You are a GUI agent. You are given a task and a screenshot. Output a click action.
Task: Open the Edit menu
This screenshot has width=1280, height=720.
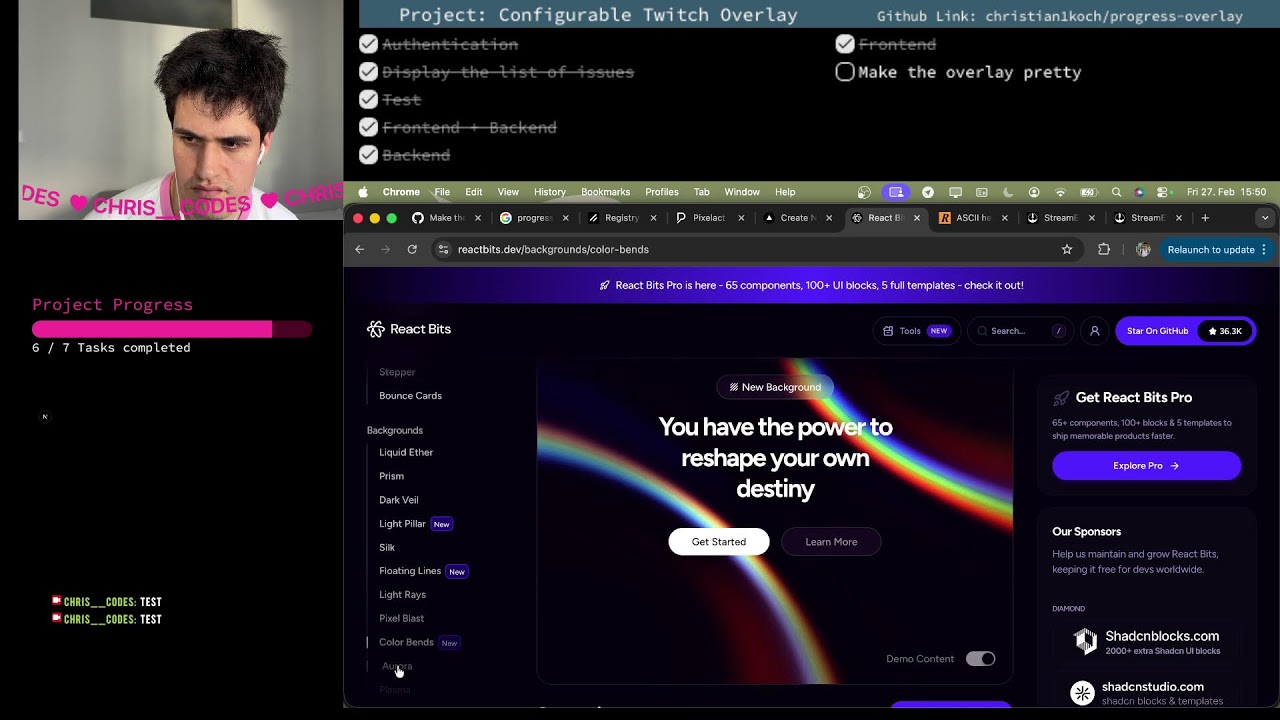474,192
